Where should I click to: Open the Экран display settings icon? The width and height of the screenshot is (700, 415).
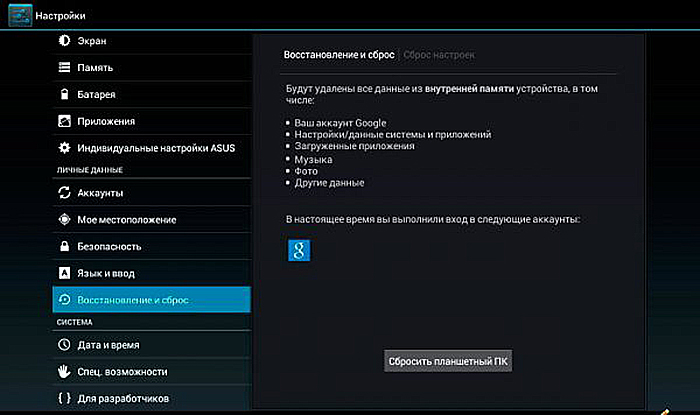pos(64,41)
